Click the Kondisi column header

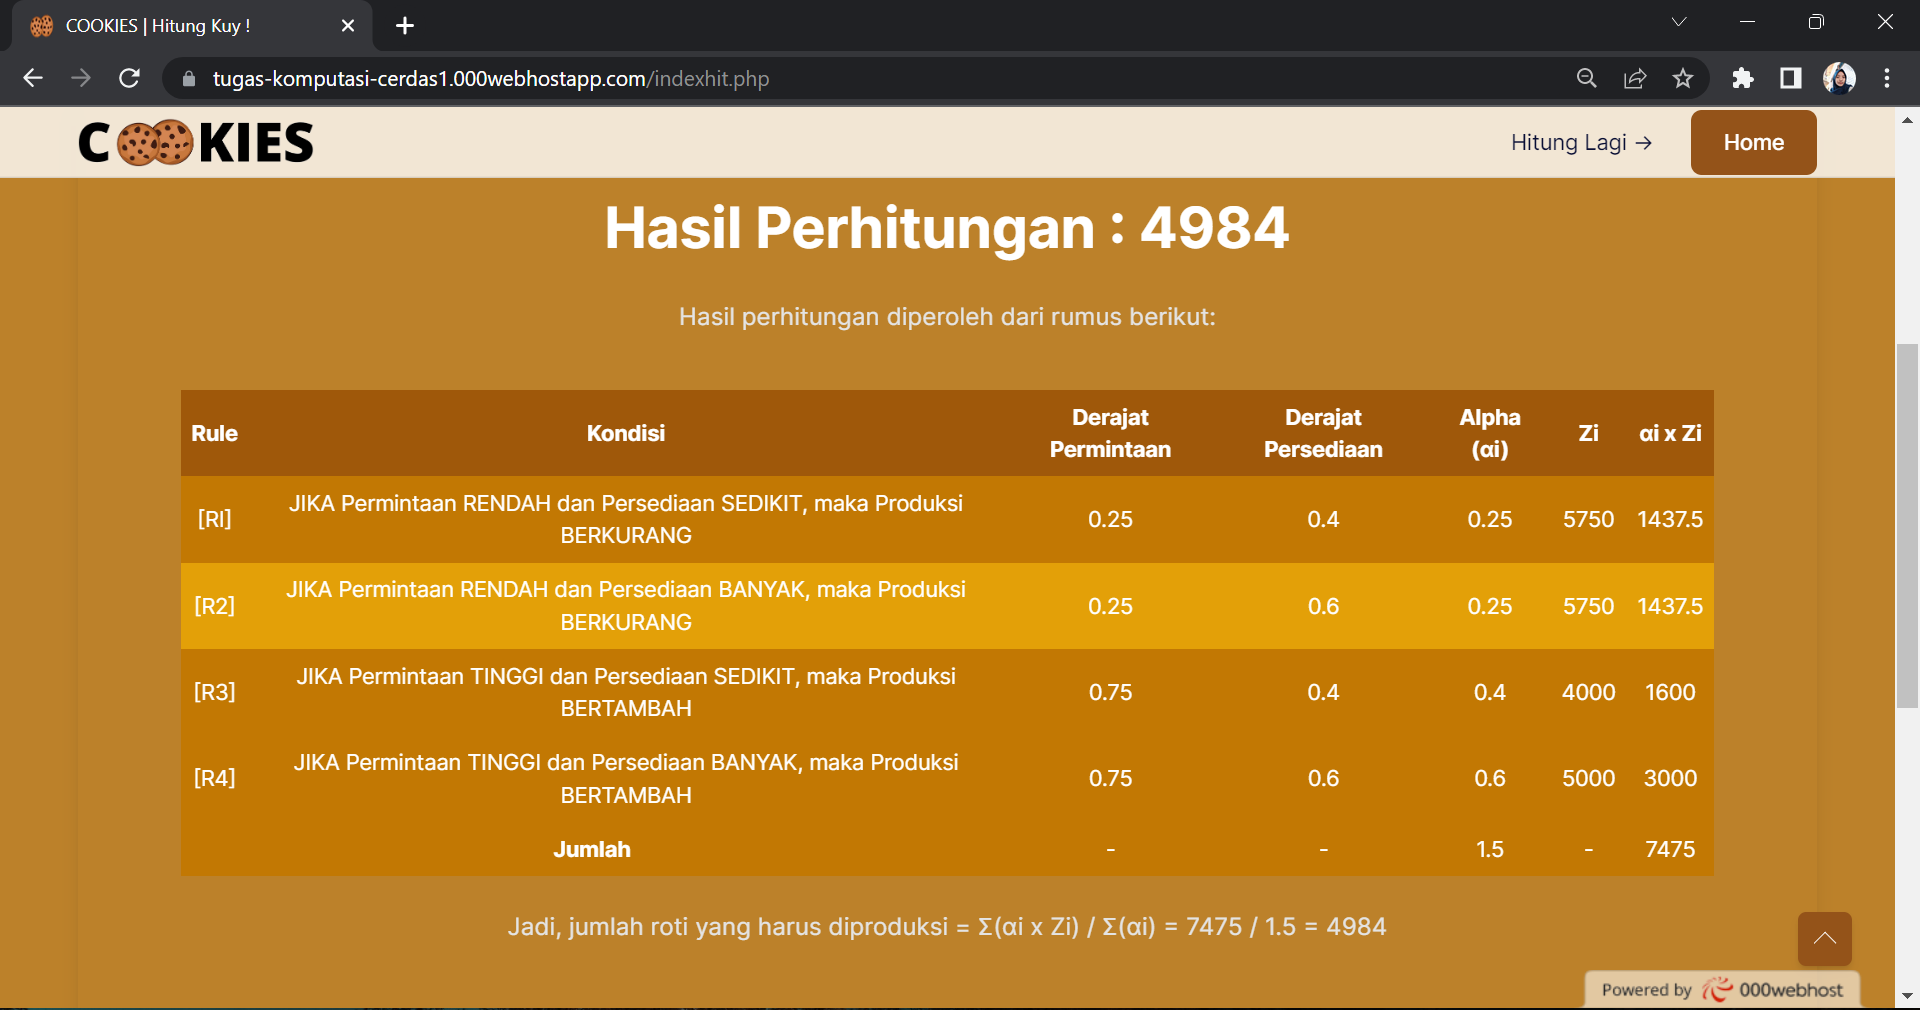626,433
